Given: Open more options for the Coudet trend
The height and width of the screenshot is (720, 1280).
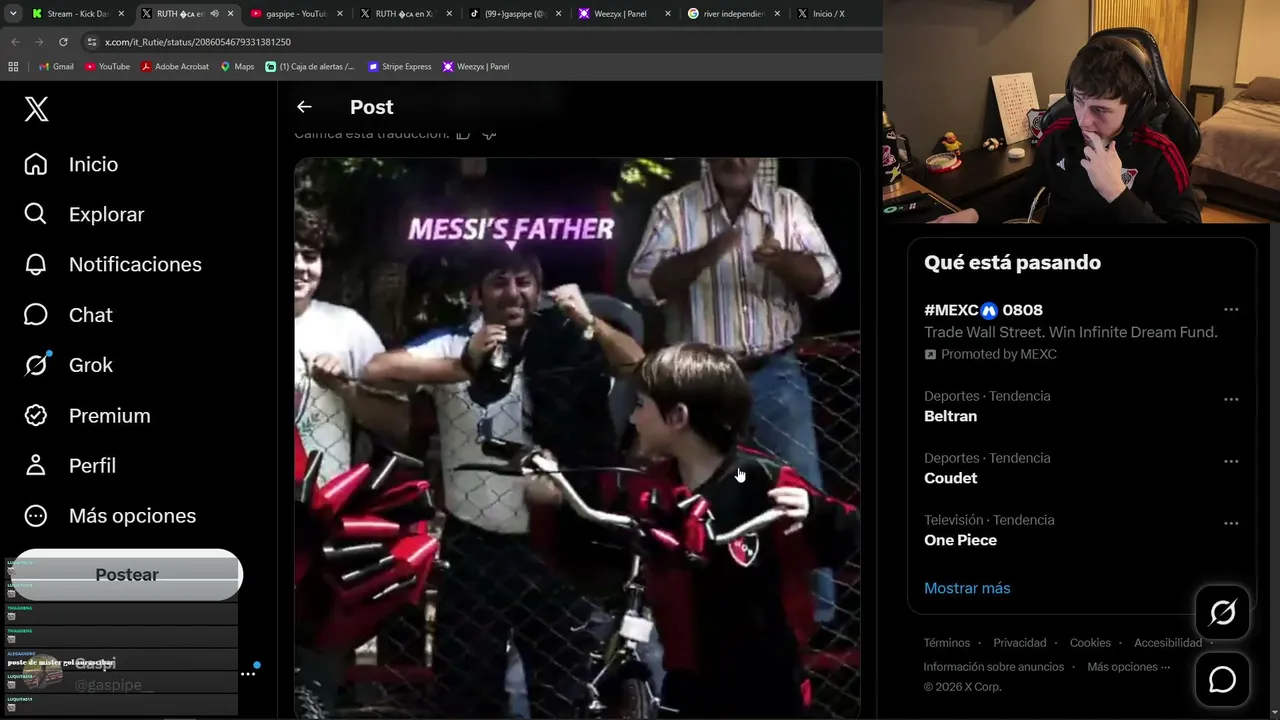Looking at the screenshot, I should coord(1231,461).
